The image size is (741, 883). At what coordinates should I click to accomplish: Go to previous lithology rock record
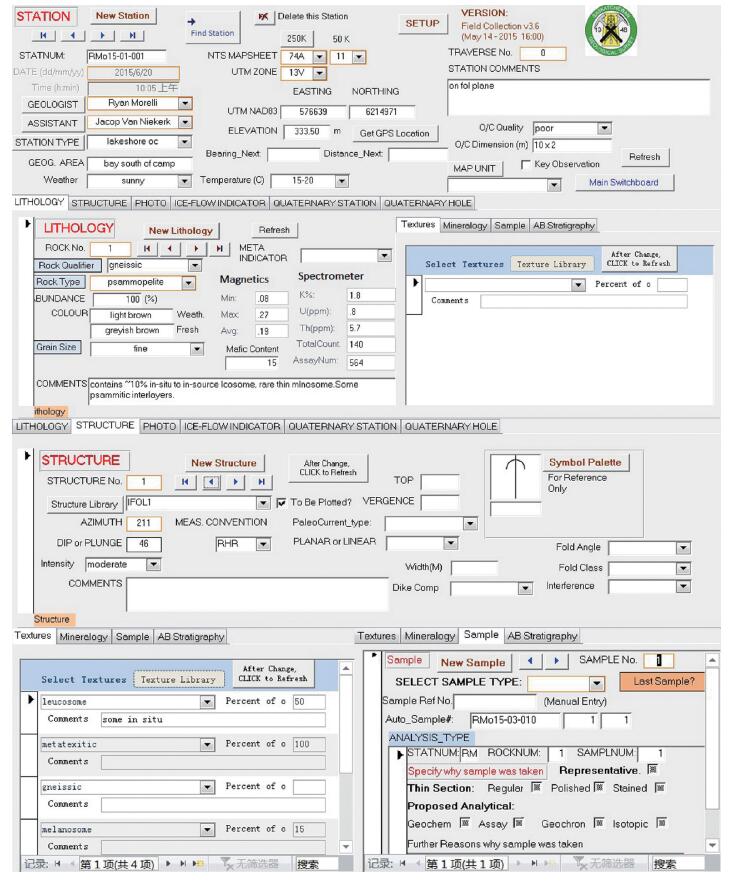point(169,248)
